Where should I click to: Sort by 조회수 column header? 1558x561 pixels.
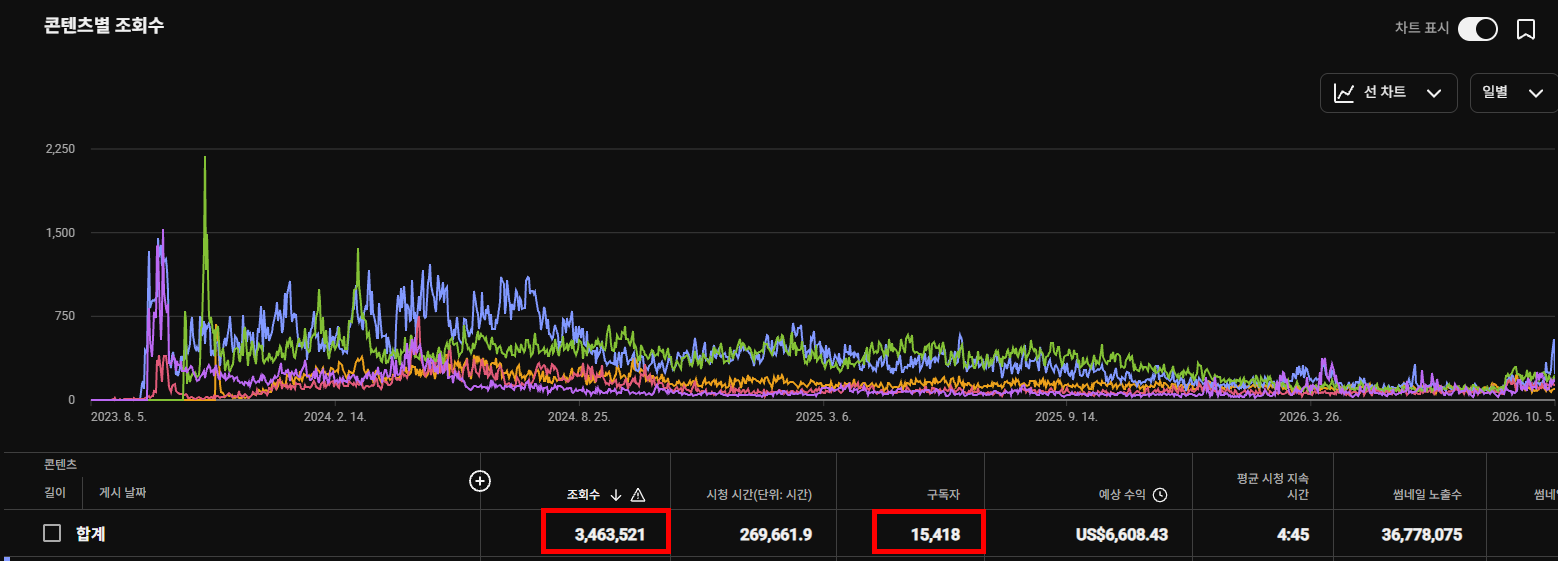pos(585,494)
